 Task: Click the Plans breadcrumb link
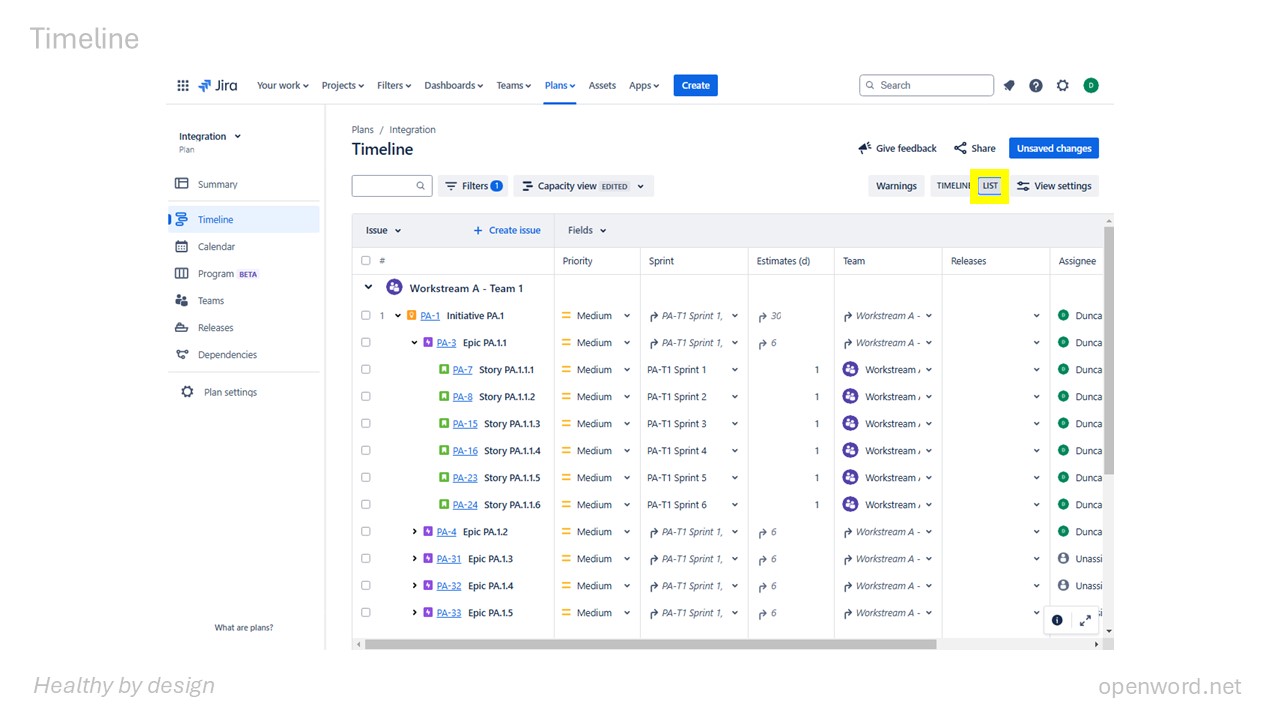(362, 130)
